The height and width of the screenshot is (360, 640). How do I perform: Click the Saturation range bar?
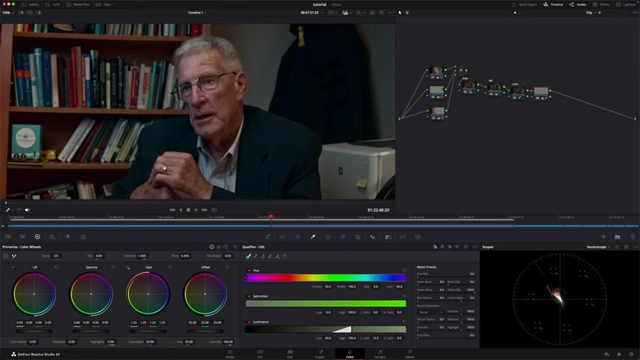[326, 303]
